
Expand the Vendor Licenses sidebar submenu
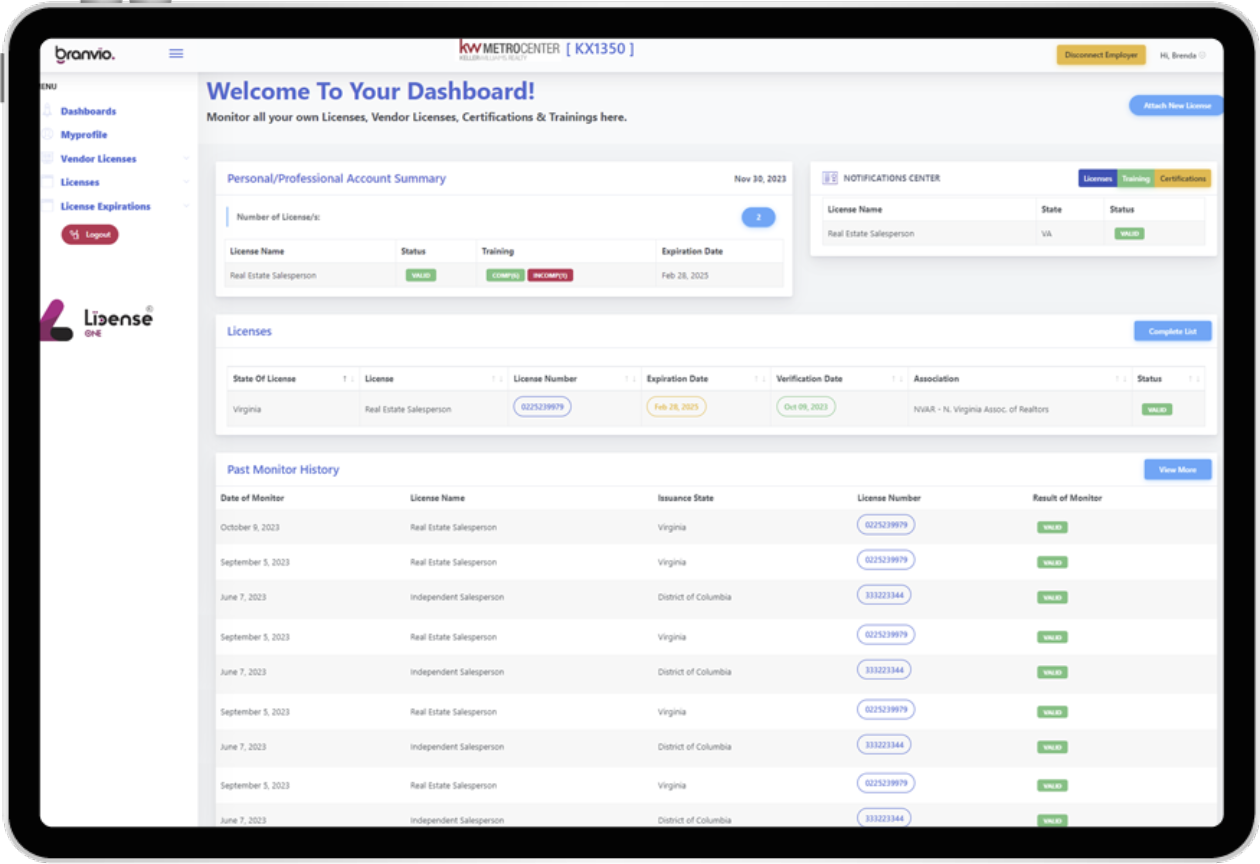coord(186,159)
